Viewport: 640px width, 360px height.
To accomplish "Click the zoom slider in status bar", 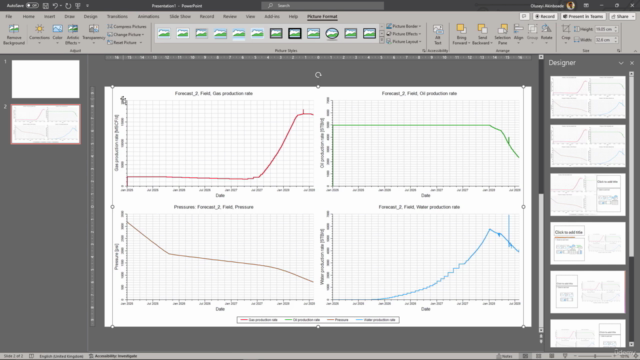I will click(x=595, y=356).
